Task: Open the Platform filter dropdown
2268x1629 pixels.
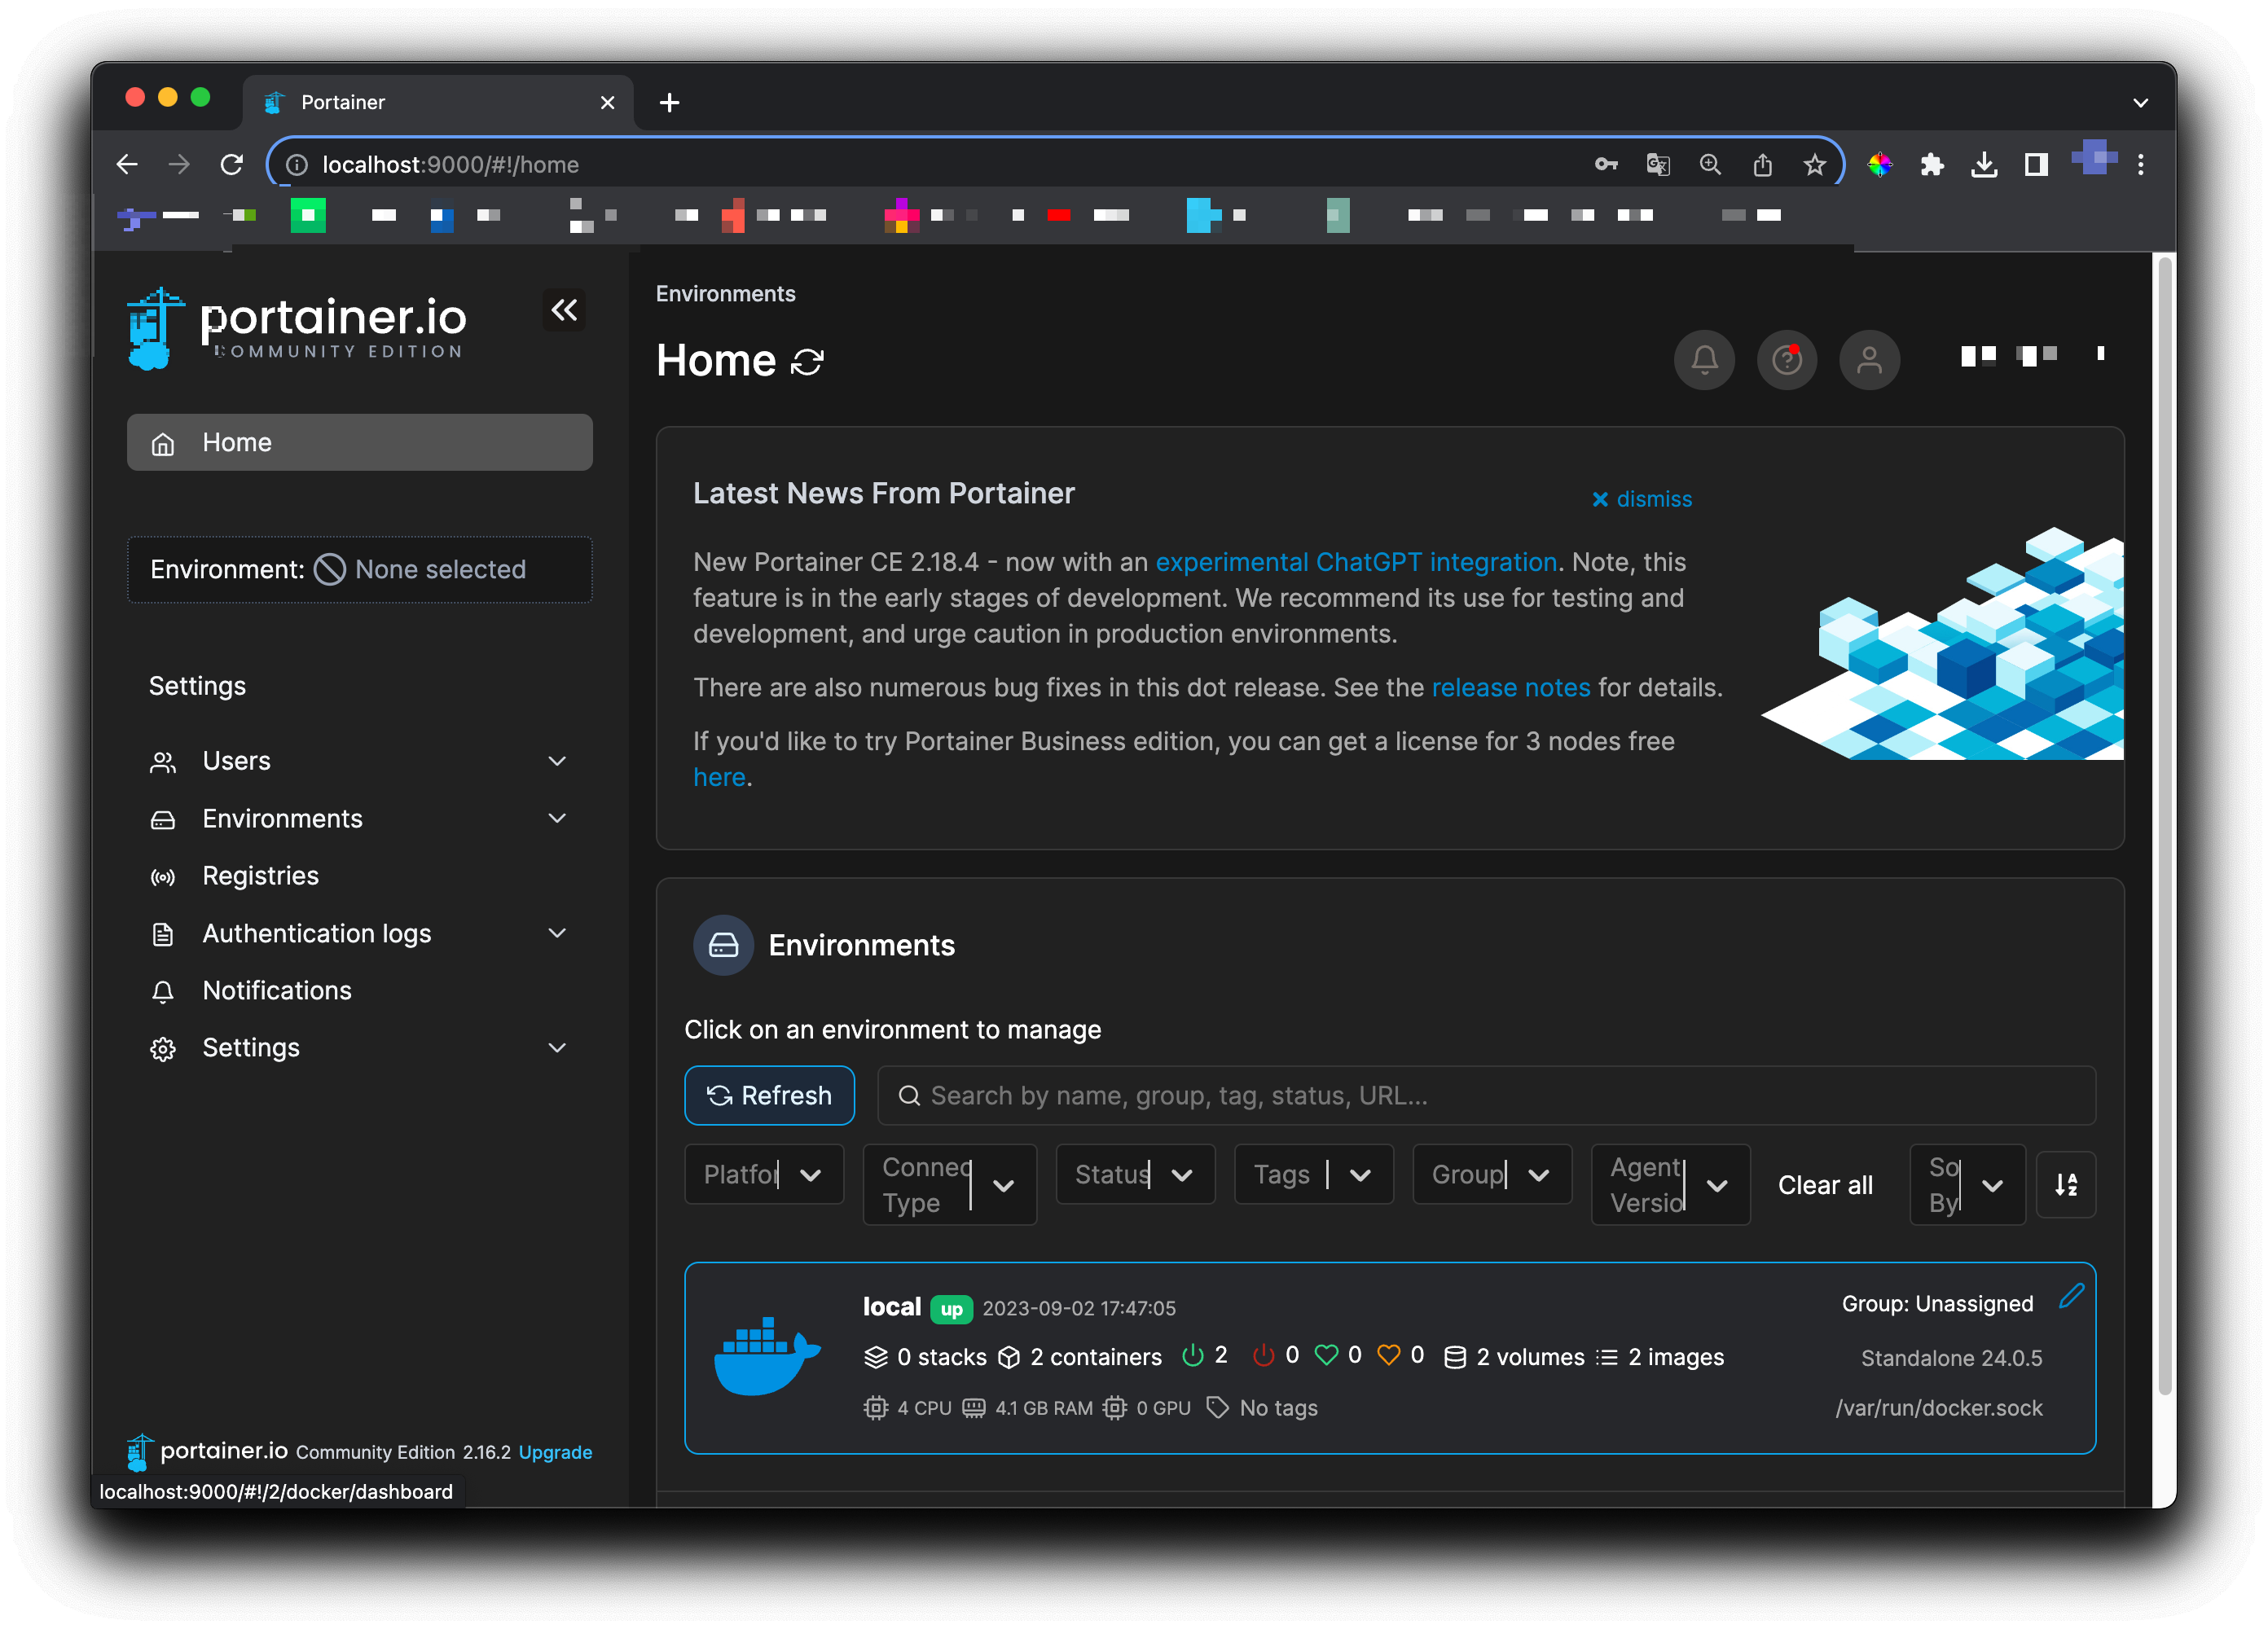Action: (x=764, y=1174)
